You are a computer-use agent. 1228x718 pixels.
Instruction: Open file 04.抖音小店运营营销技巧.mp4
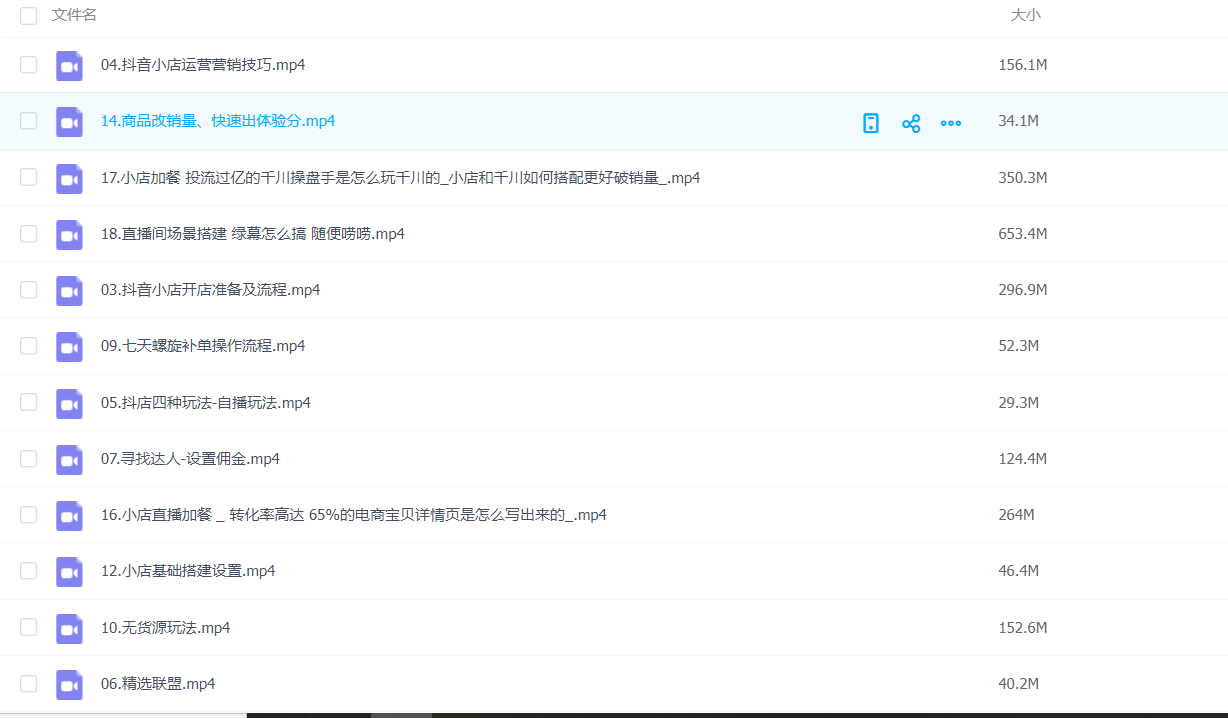(203, 65)
